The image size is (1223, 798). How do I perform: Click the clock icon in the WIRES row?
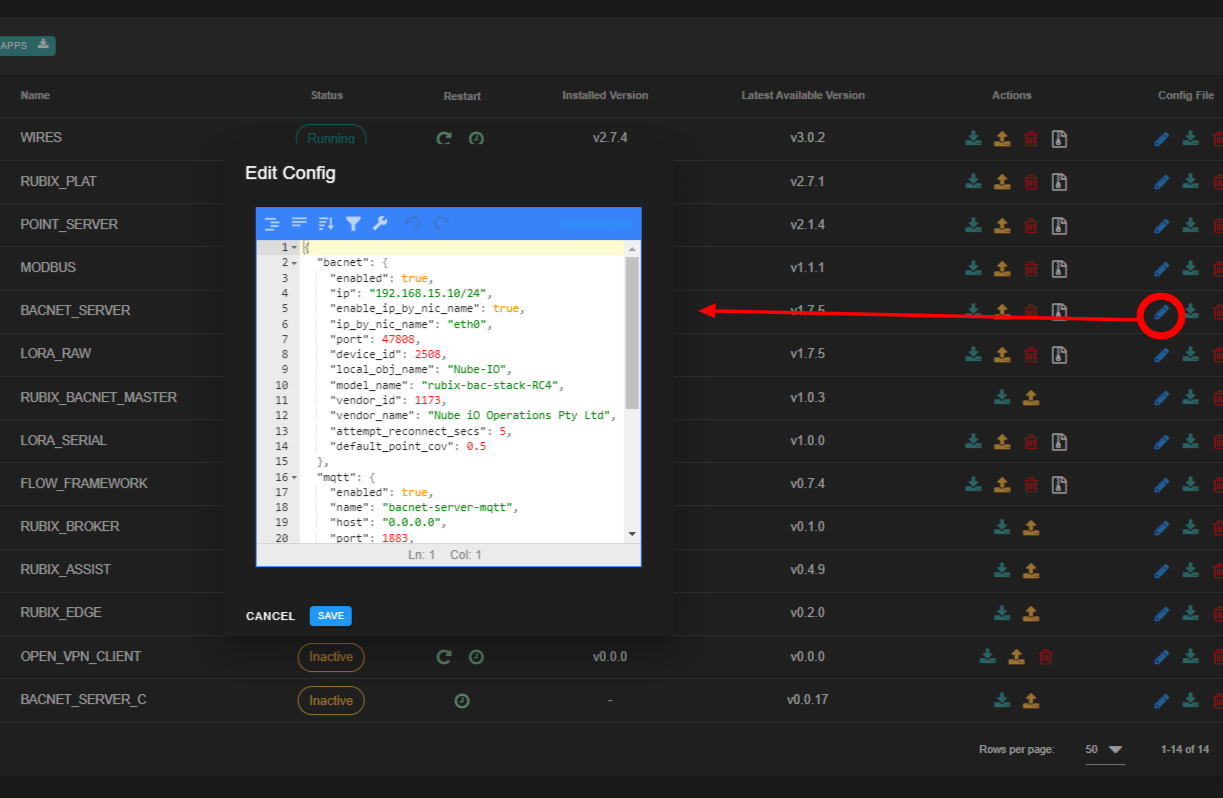pyautogui.click(x=476, y=139)
